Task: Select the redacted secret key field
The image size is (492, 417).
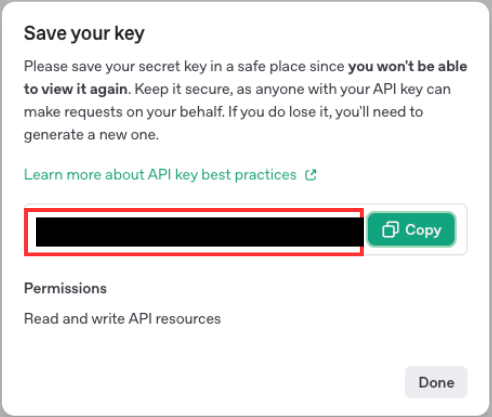Action: pos(194,232)
